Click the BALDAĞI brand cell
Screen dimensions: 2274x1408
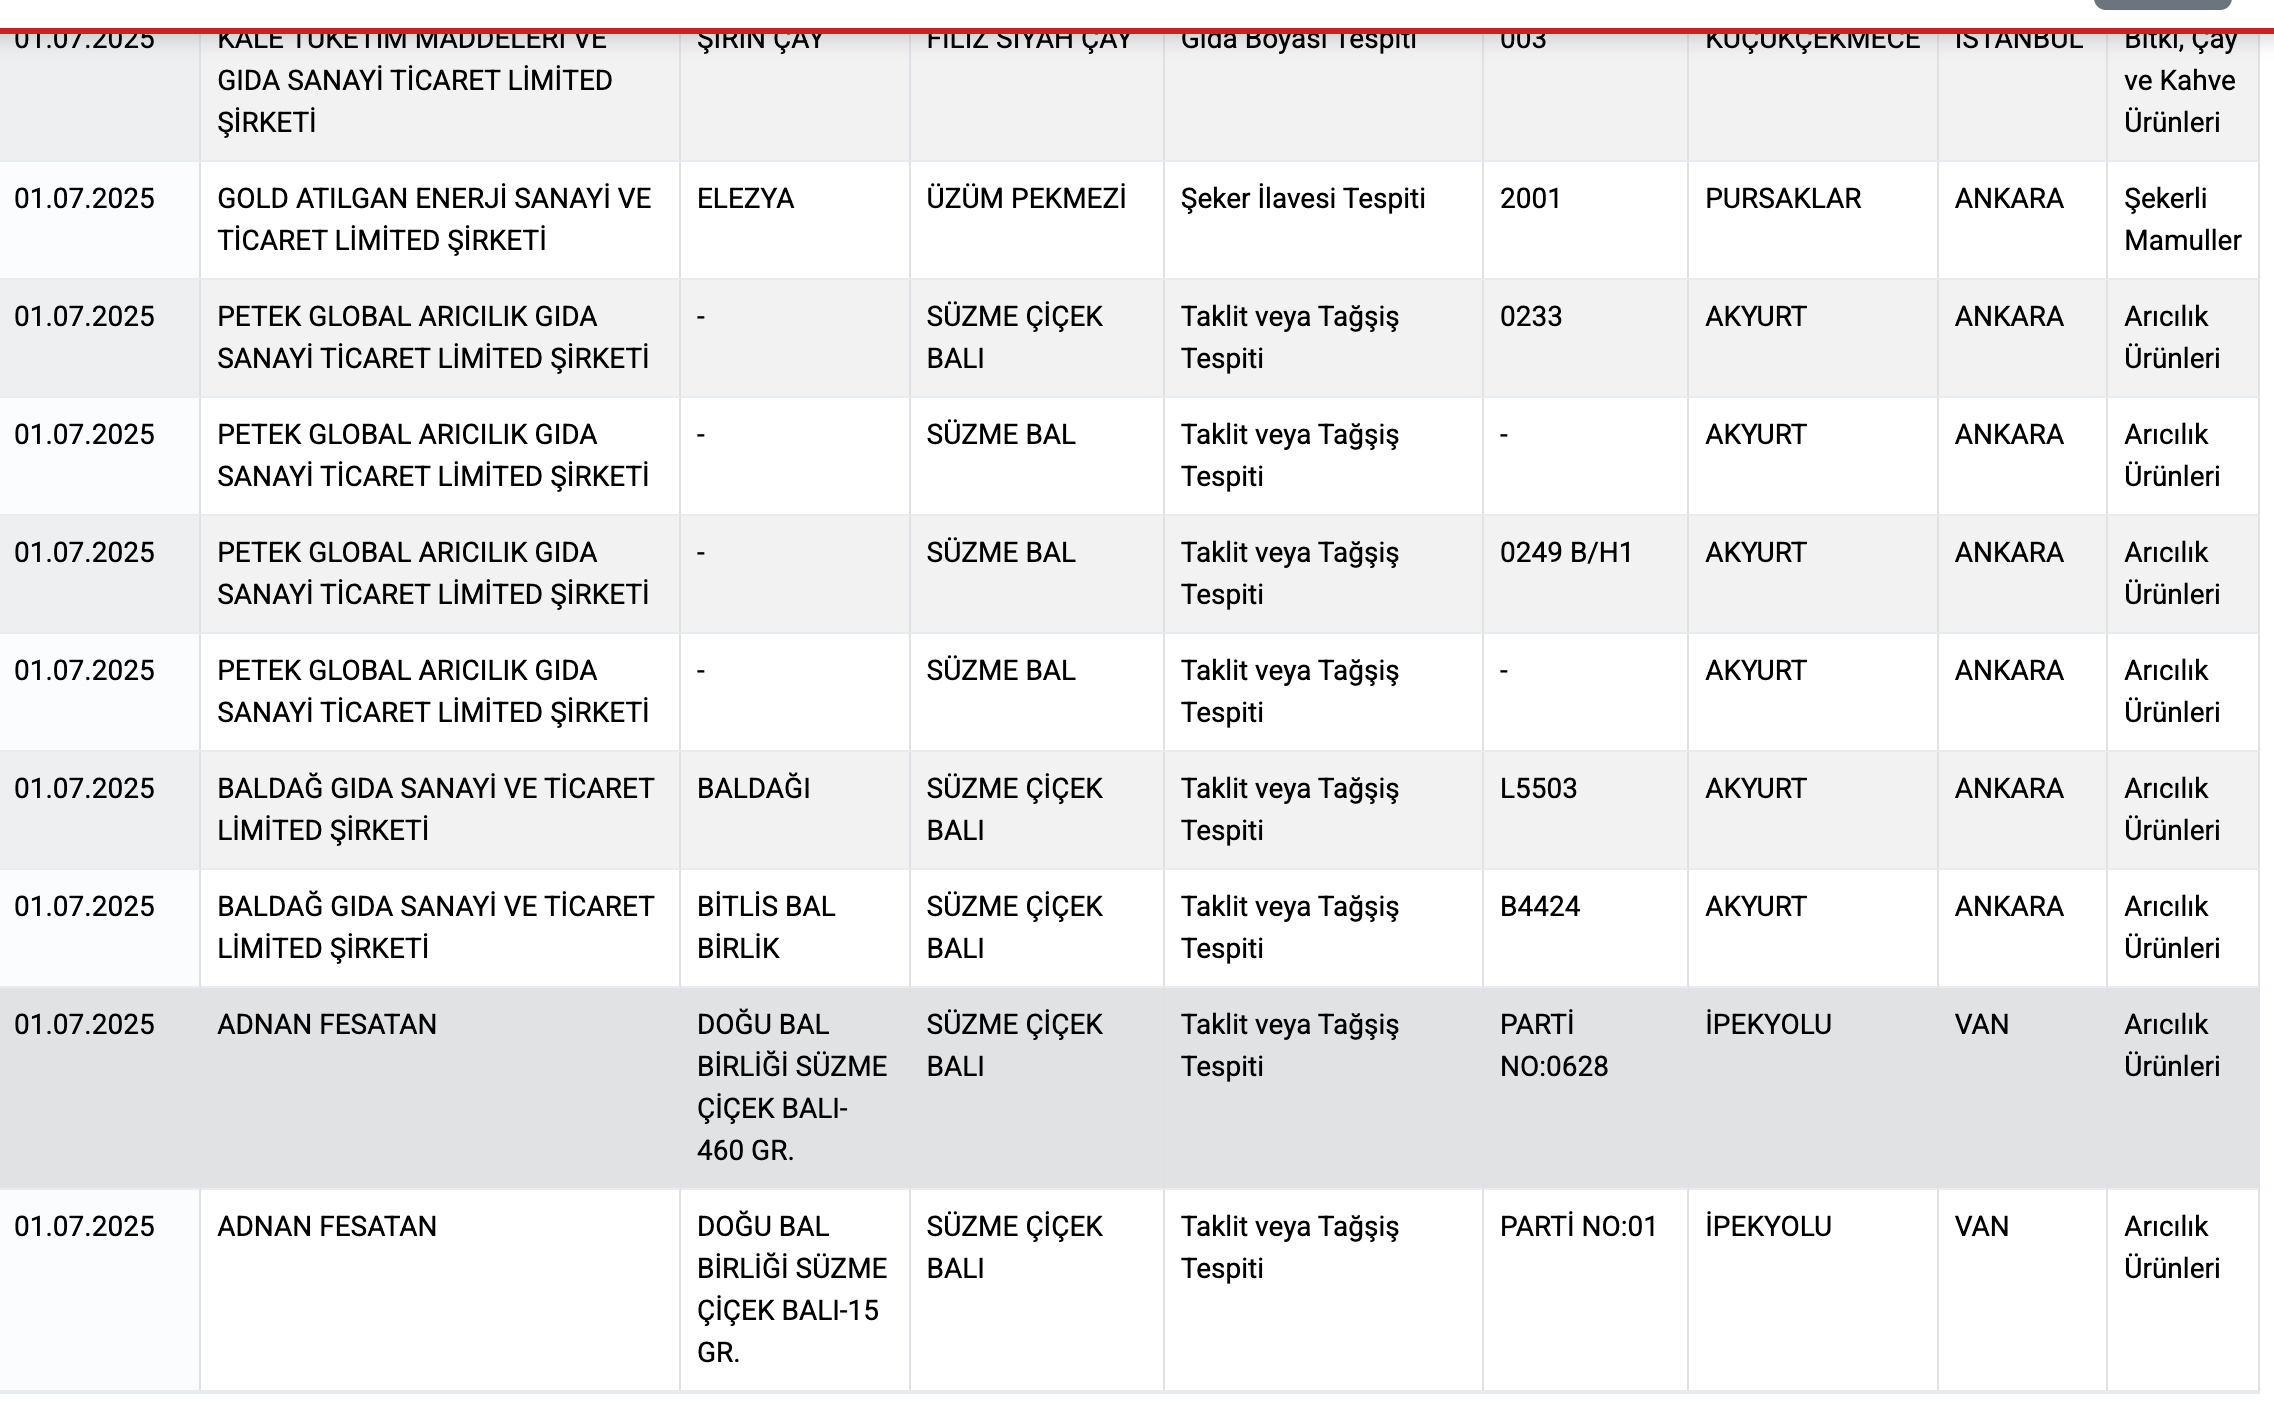point(795,810)
